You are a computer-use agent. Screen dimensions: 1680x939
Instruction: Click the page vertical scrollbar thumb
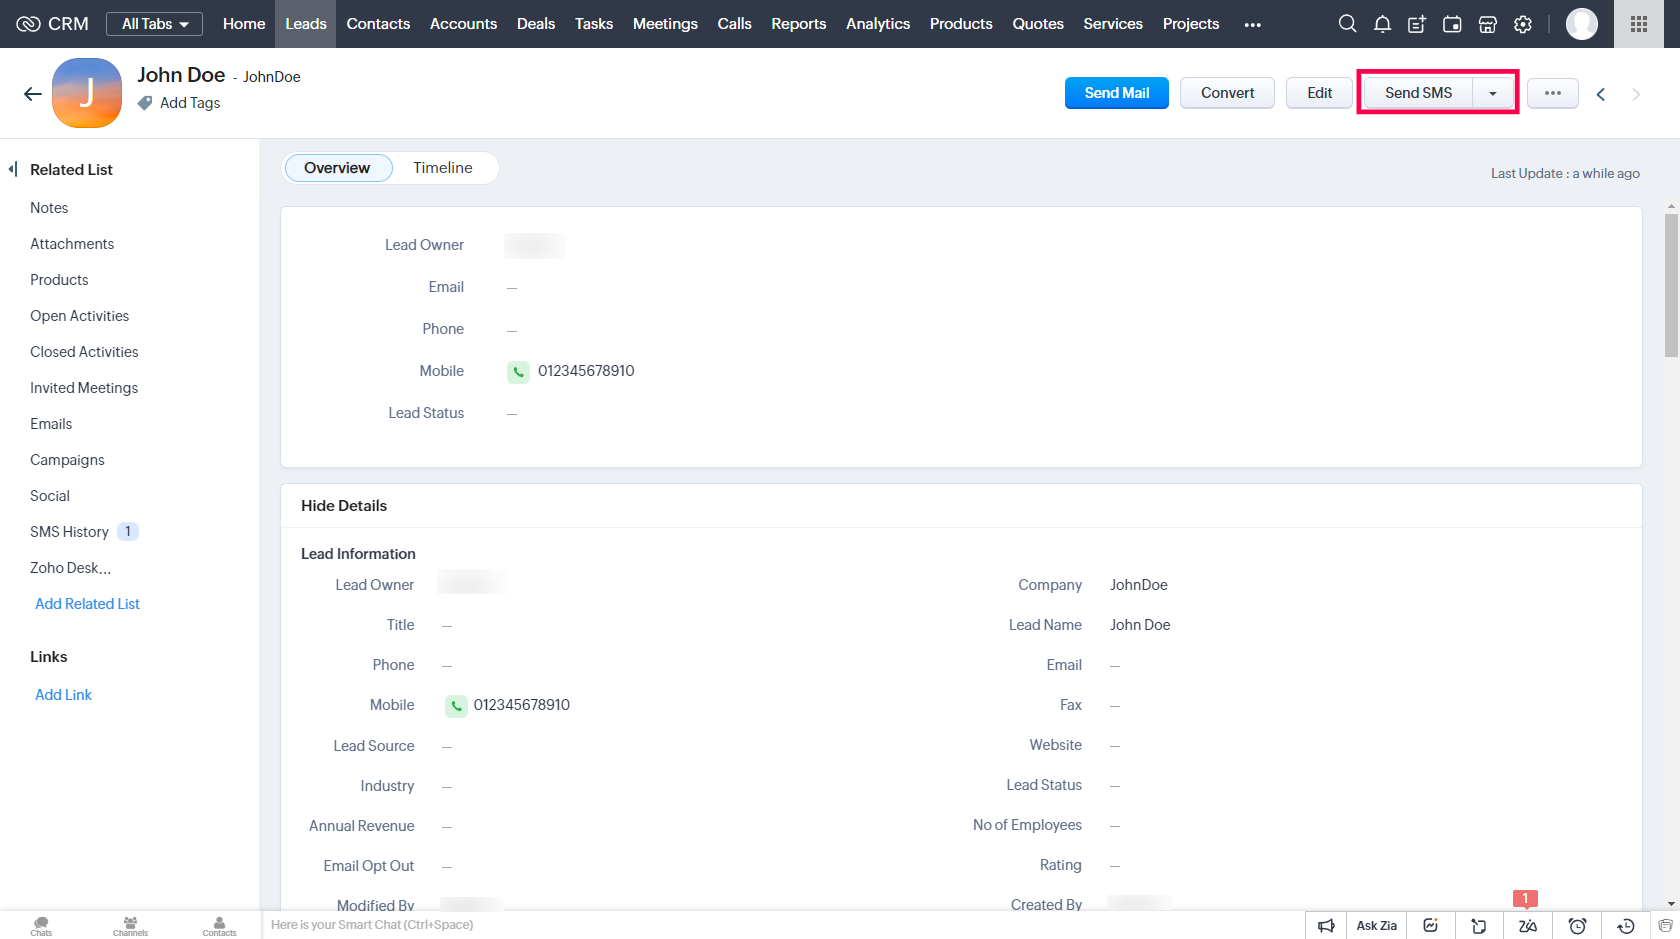coord(1671,285)
